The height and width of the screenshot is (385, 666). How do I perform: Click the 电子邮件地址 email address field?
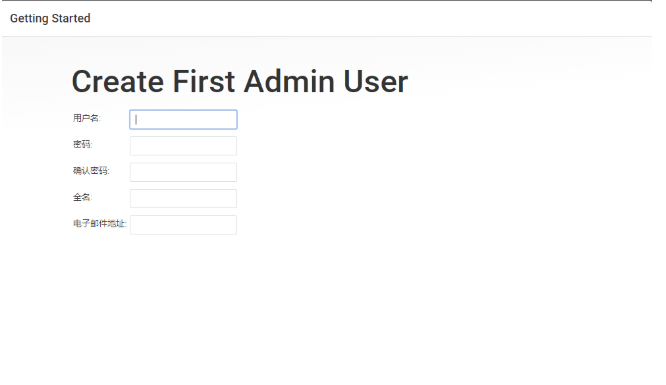(183, 225)
